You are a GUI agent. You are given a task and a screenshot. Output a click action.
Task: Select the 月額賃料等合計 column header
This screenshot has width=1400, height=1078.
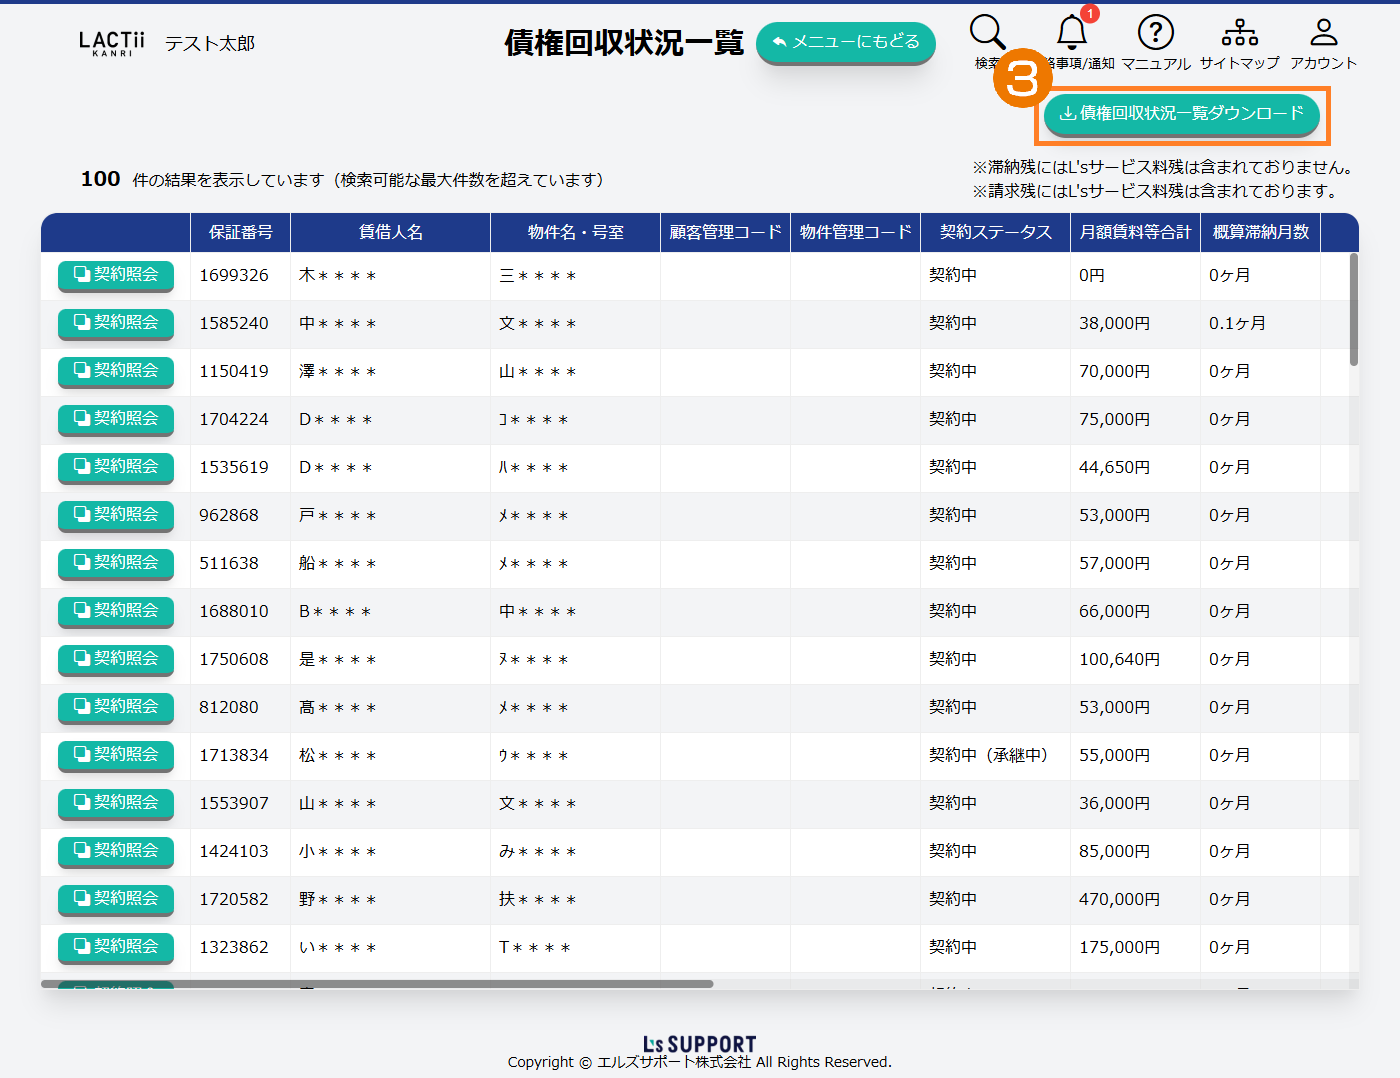tap(1135, 232)
